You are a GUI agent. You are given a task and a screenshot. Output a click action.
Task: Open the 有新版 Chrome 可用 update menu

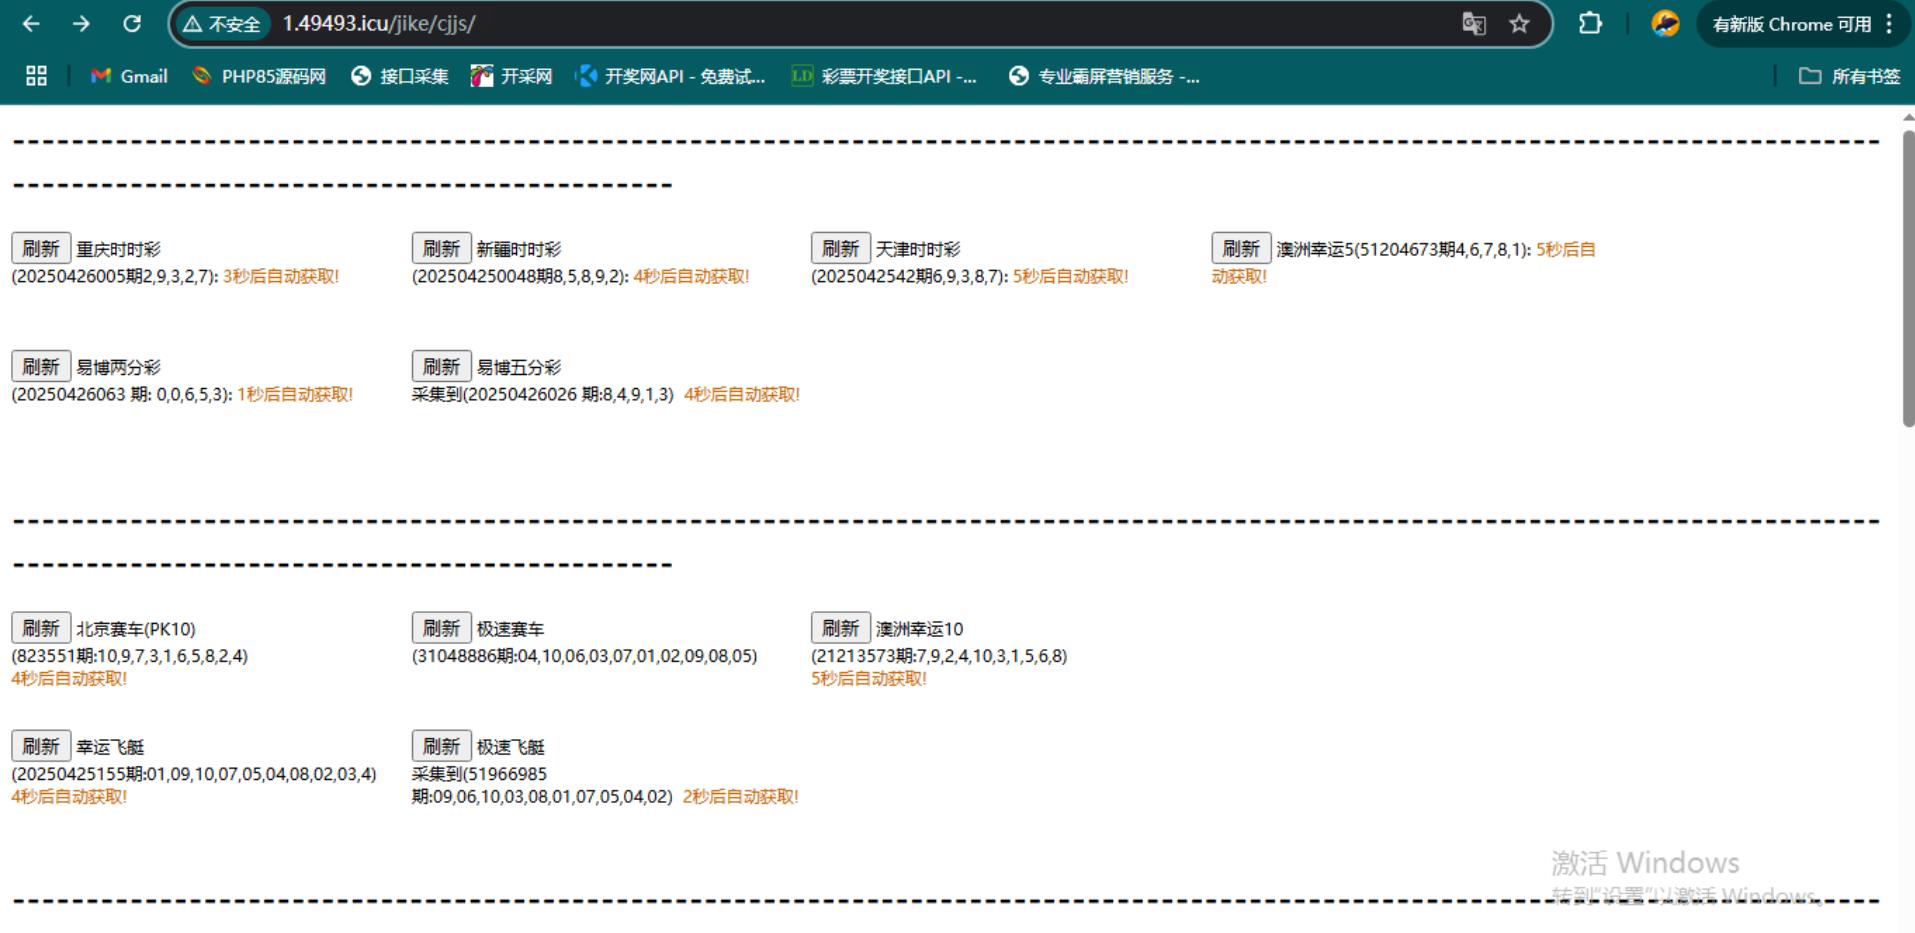(x=1802, y=24)
